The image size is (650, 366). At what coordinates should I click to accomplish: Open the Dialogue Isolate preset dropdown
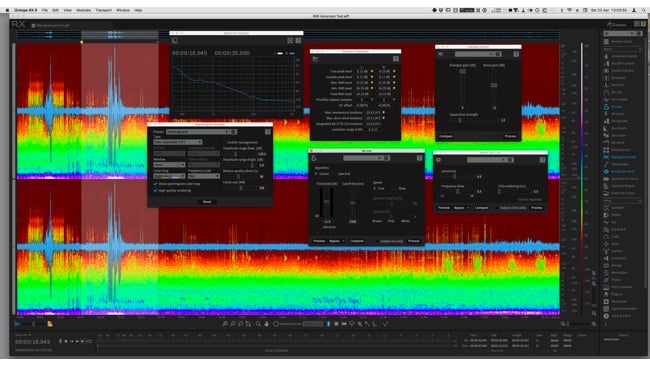point(475,54)
